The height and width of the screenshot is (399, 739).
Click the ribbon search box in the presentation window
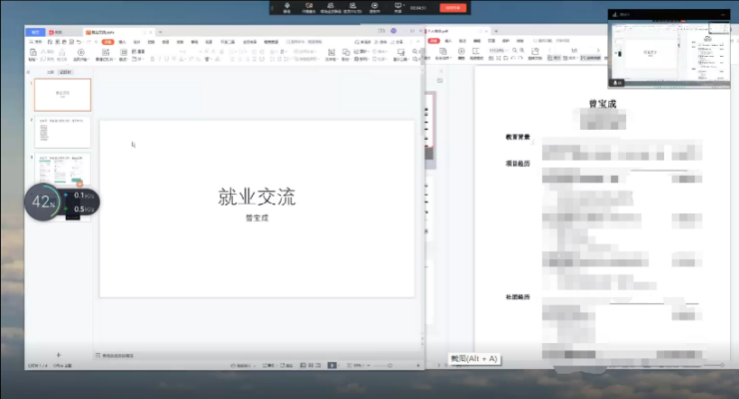tap(304, 42)
